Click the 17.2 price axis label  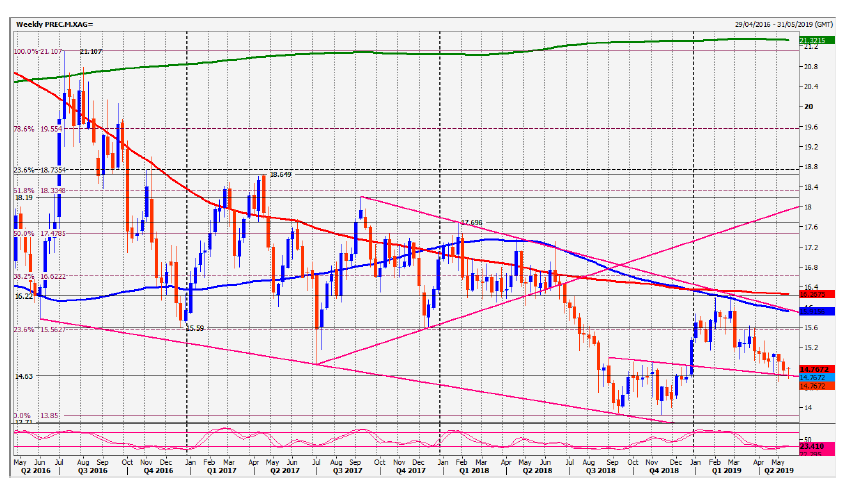pyautogui.click(x=811, y=247)
